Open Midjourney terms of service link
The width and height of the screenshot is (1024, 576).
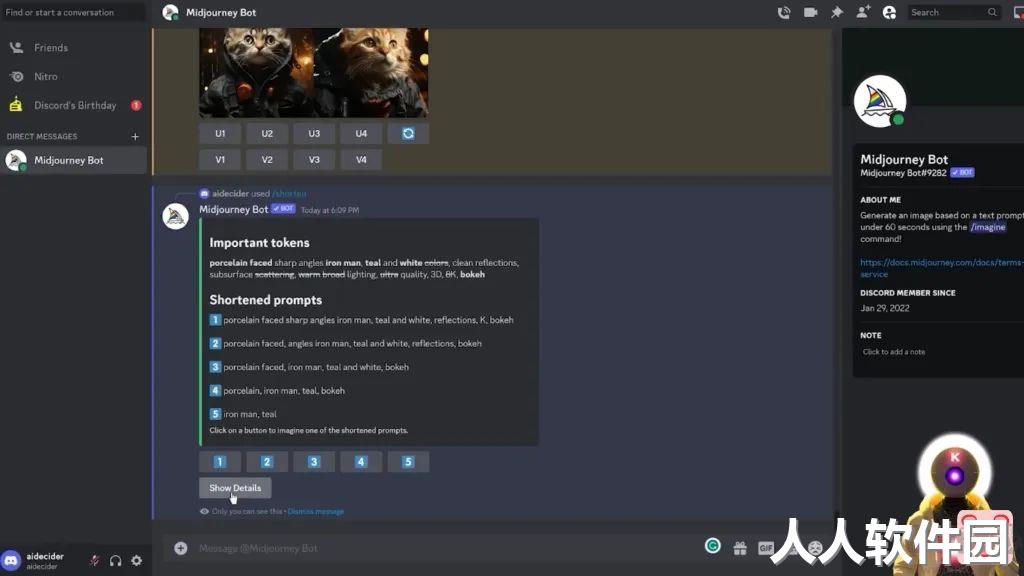coord(942,268)
